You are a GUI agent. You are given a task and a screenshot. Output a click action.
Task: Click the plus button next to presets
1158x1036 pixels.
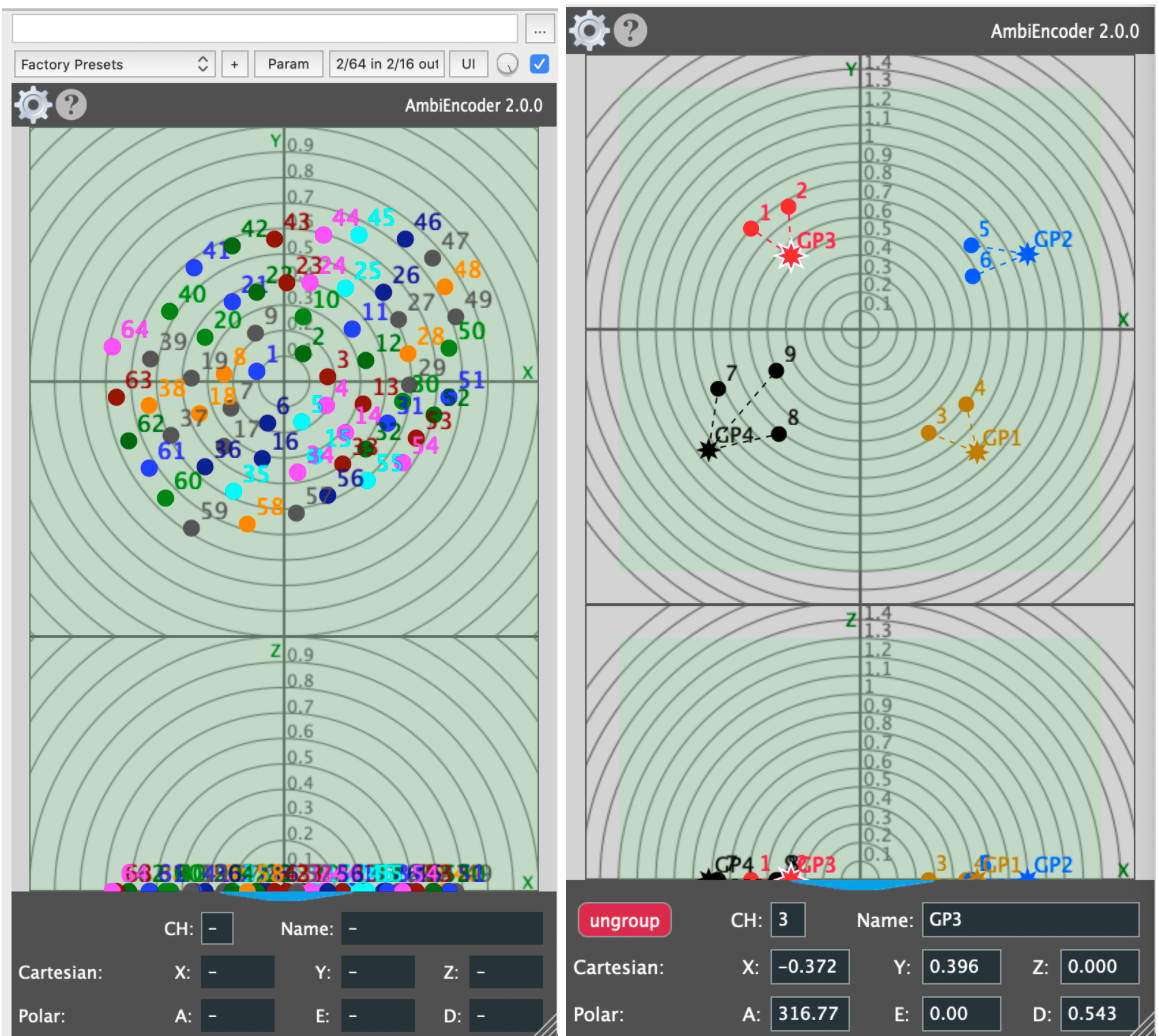point(235,64)
